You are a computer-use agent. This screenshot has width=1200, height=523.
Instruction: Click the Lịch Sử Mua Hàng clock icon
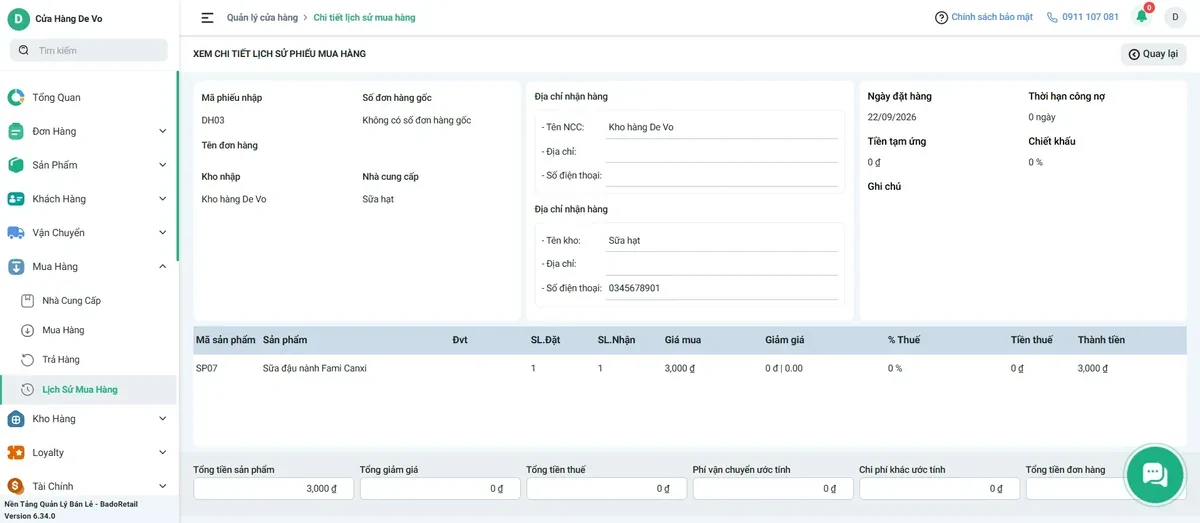click(x=28, y=389)
